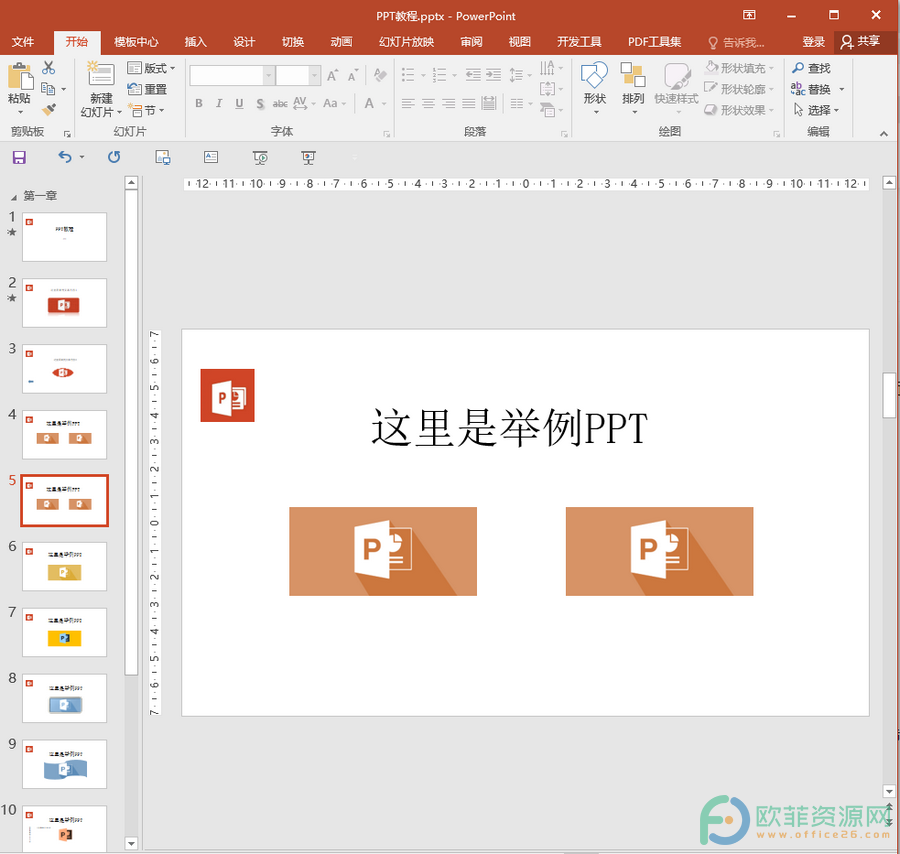900x854 pixels.
Task: Select slide 2 thumbnail
Action: (64, 302)
